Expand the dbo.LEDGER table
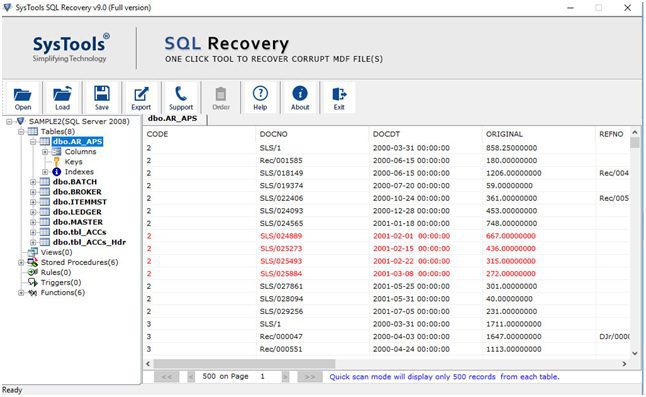The width and height of the screenshot is (646, 397). 33,212
